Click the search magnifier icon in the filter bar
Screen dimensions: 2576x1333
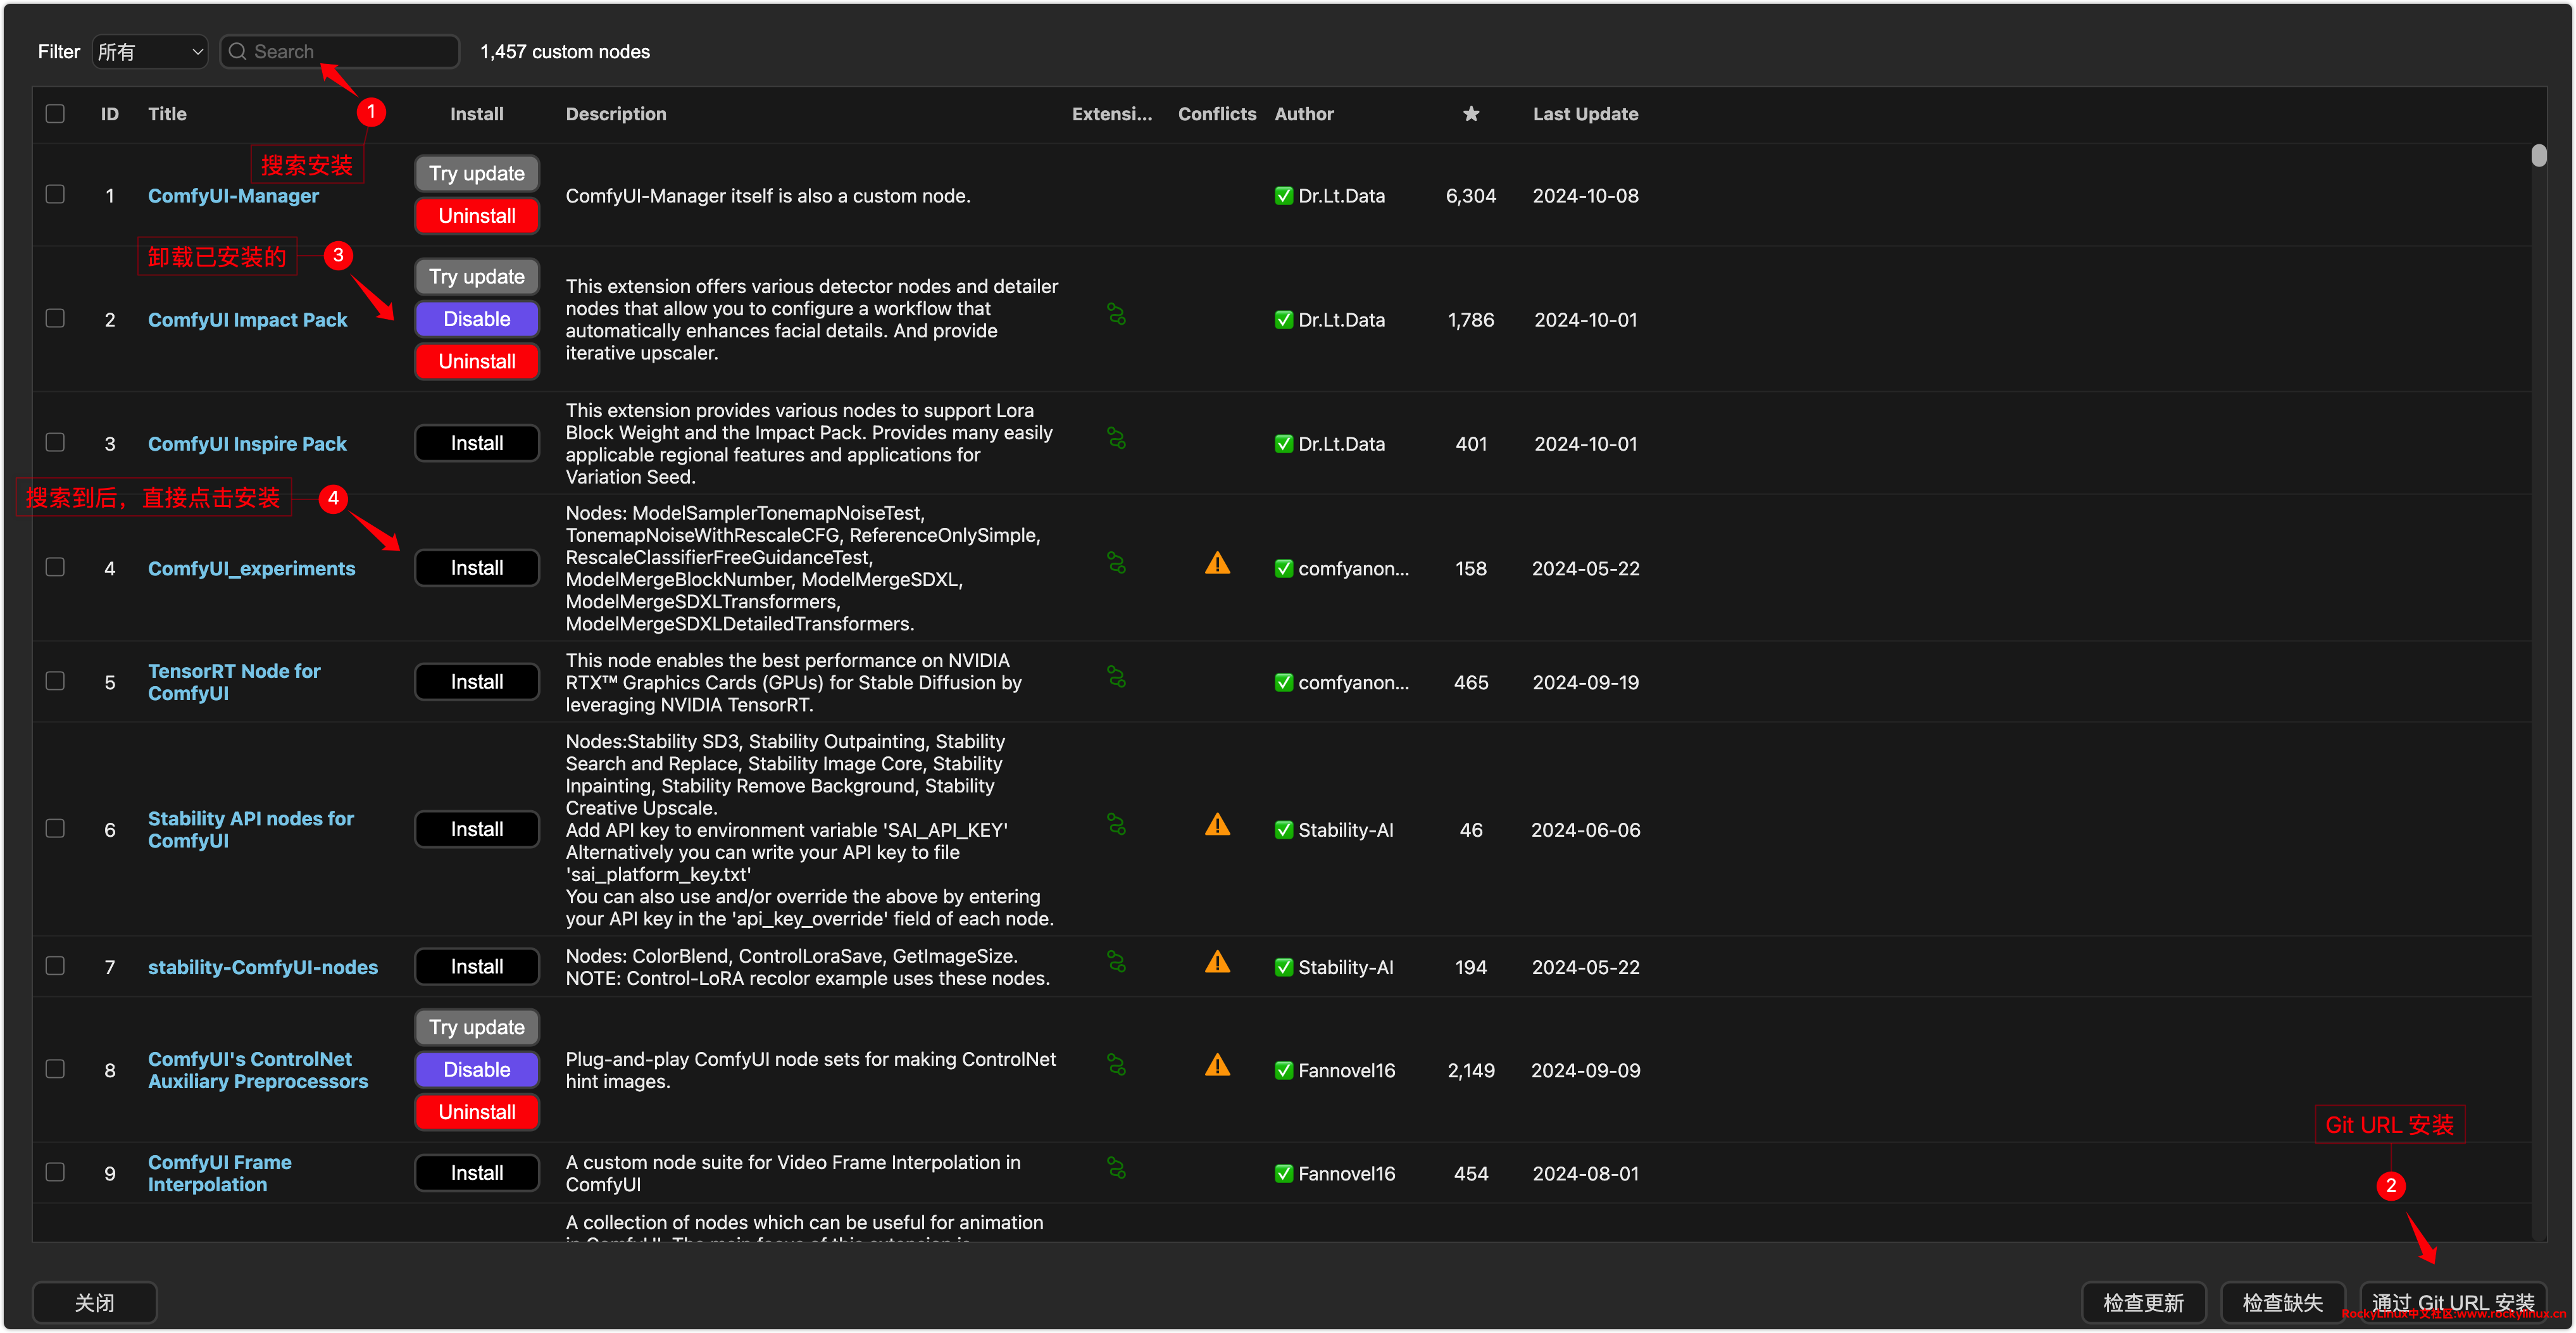(237, 52)
